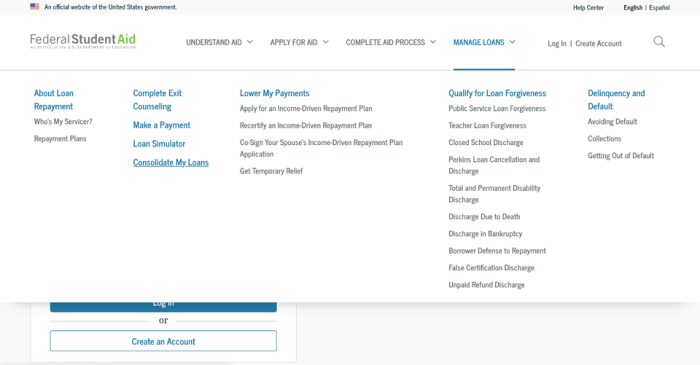
Task: Open the COMPLETE AID PROCESS menu
Action: point(385,42)
